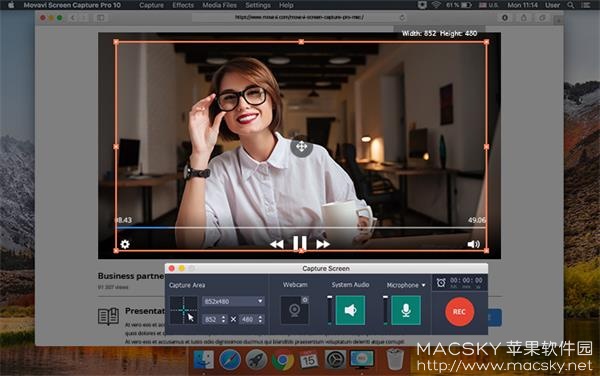Open the webcam settings gear icon
This screenshot has height=376, width=600.
305,300
